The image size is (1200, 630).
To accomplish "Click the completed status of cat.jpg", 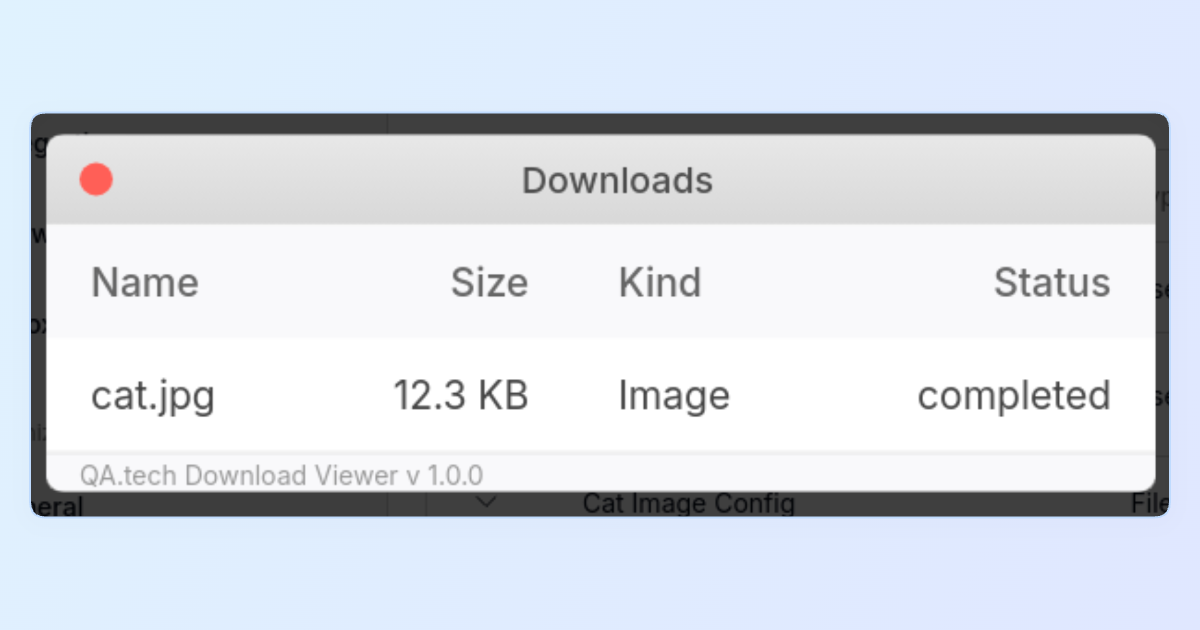I will point(1013,396).
